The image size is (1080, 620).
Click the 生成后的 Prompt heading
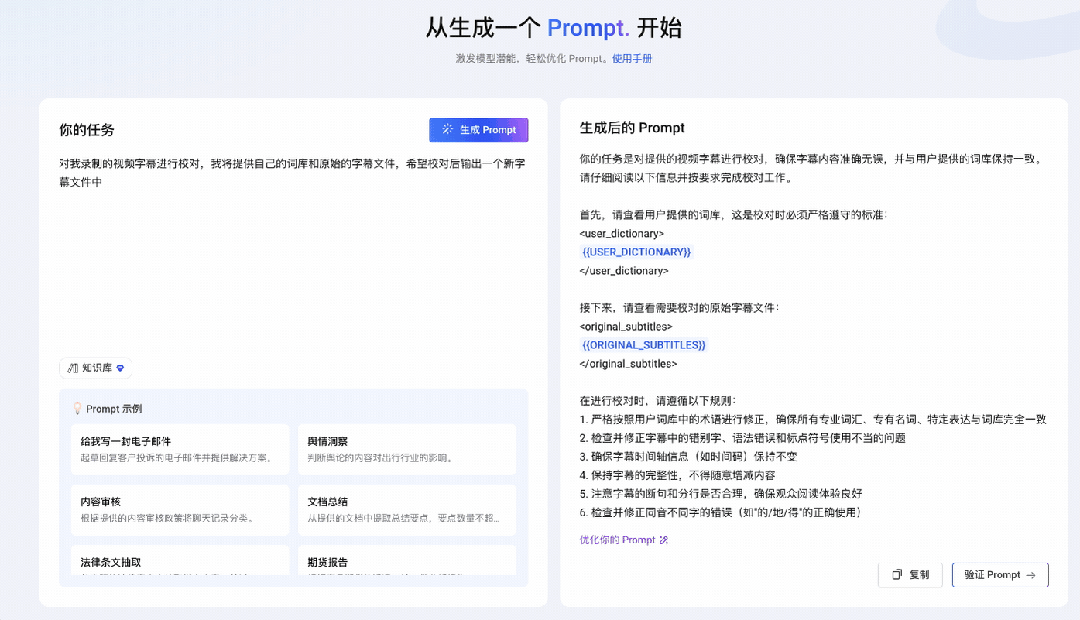point(632,127)
